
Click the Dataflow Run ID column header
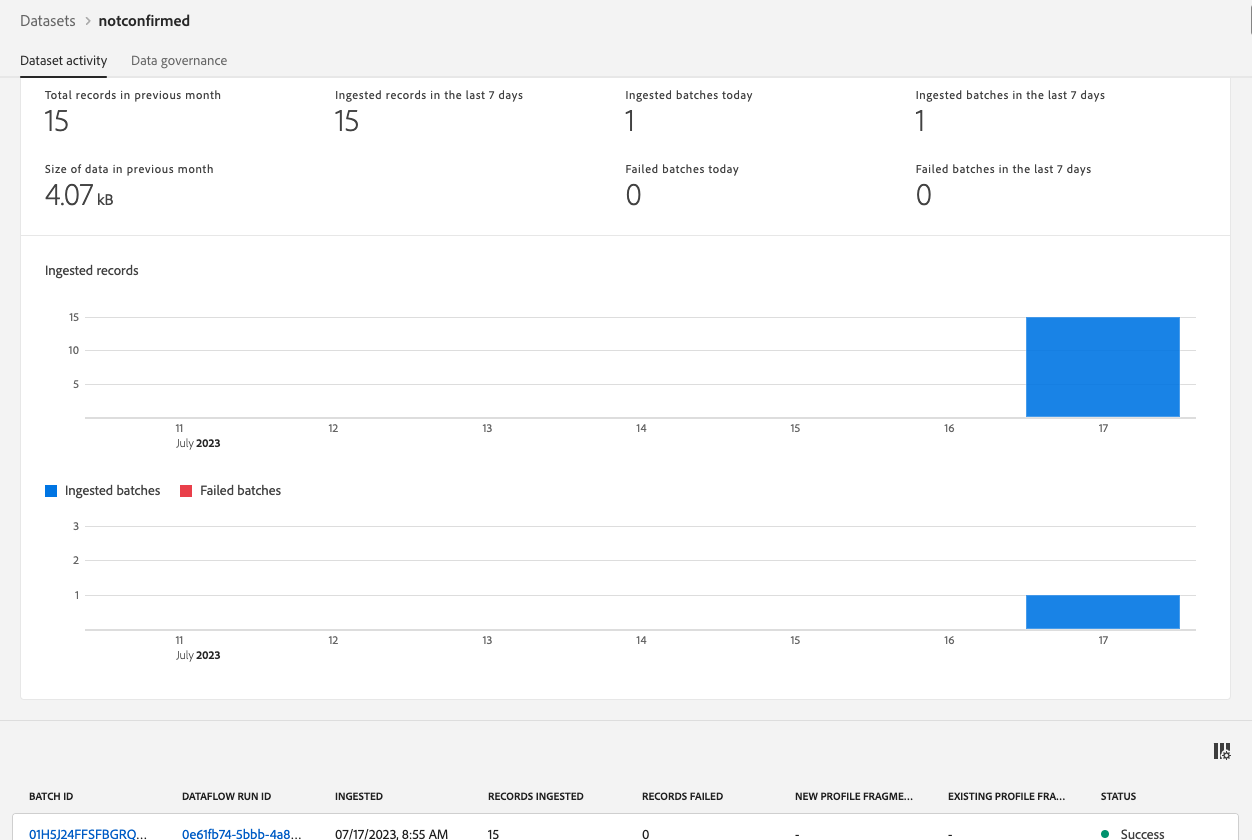(x=227, y=797)
